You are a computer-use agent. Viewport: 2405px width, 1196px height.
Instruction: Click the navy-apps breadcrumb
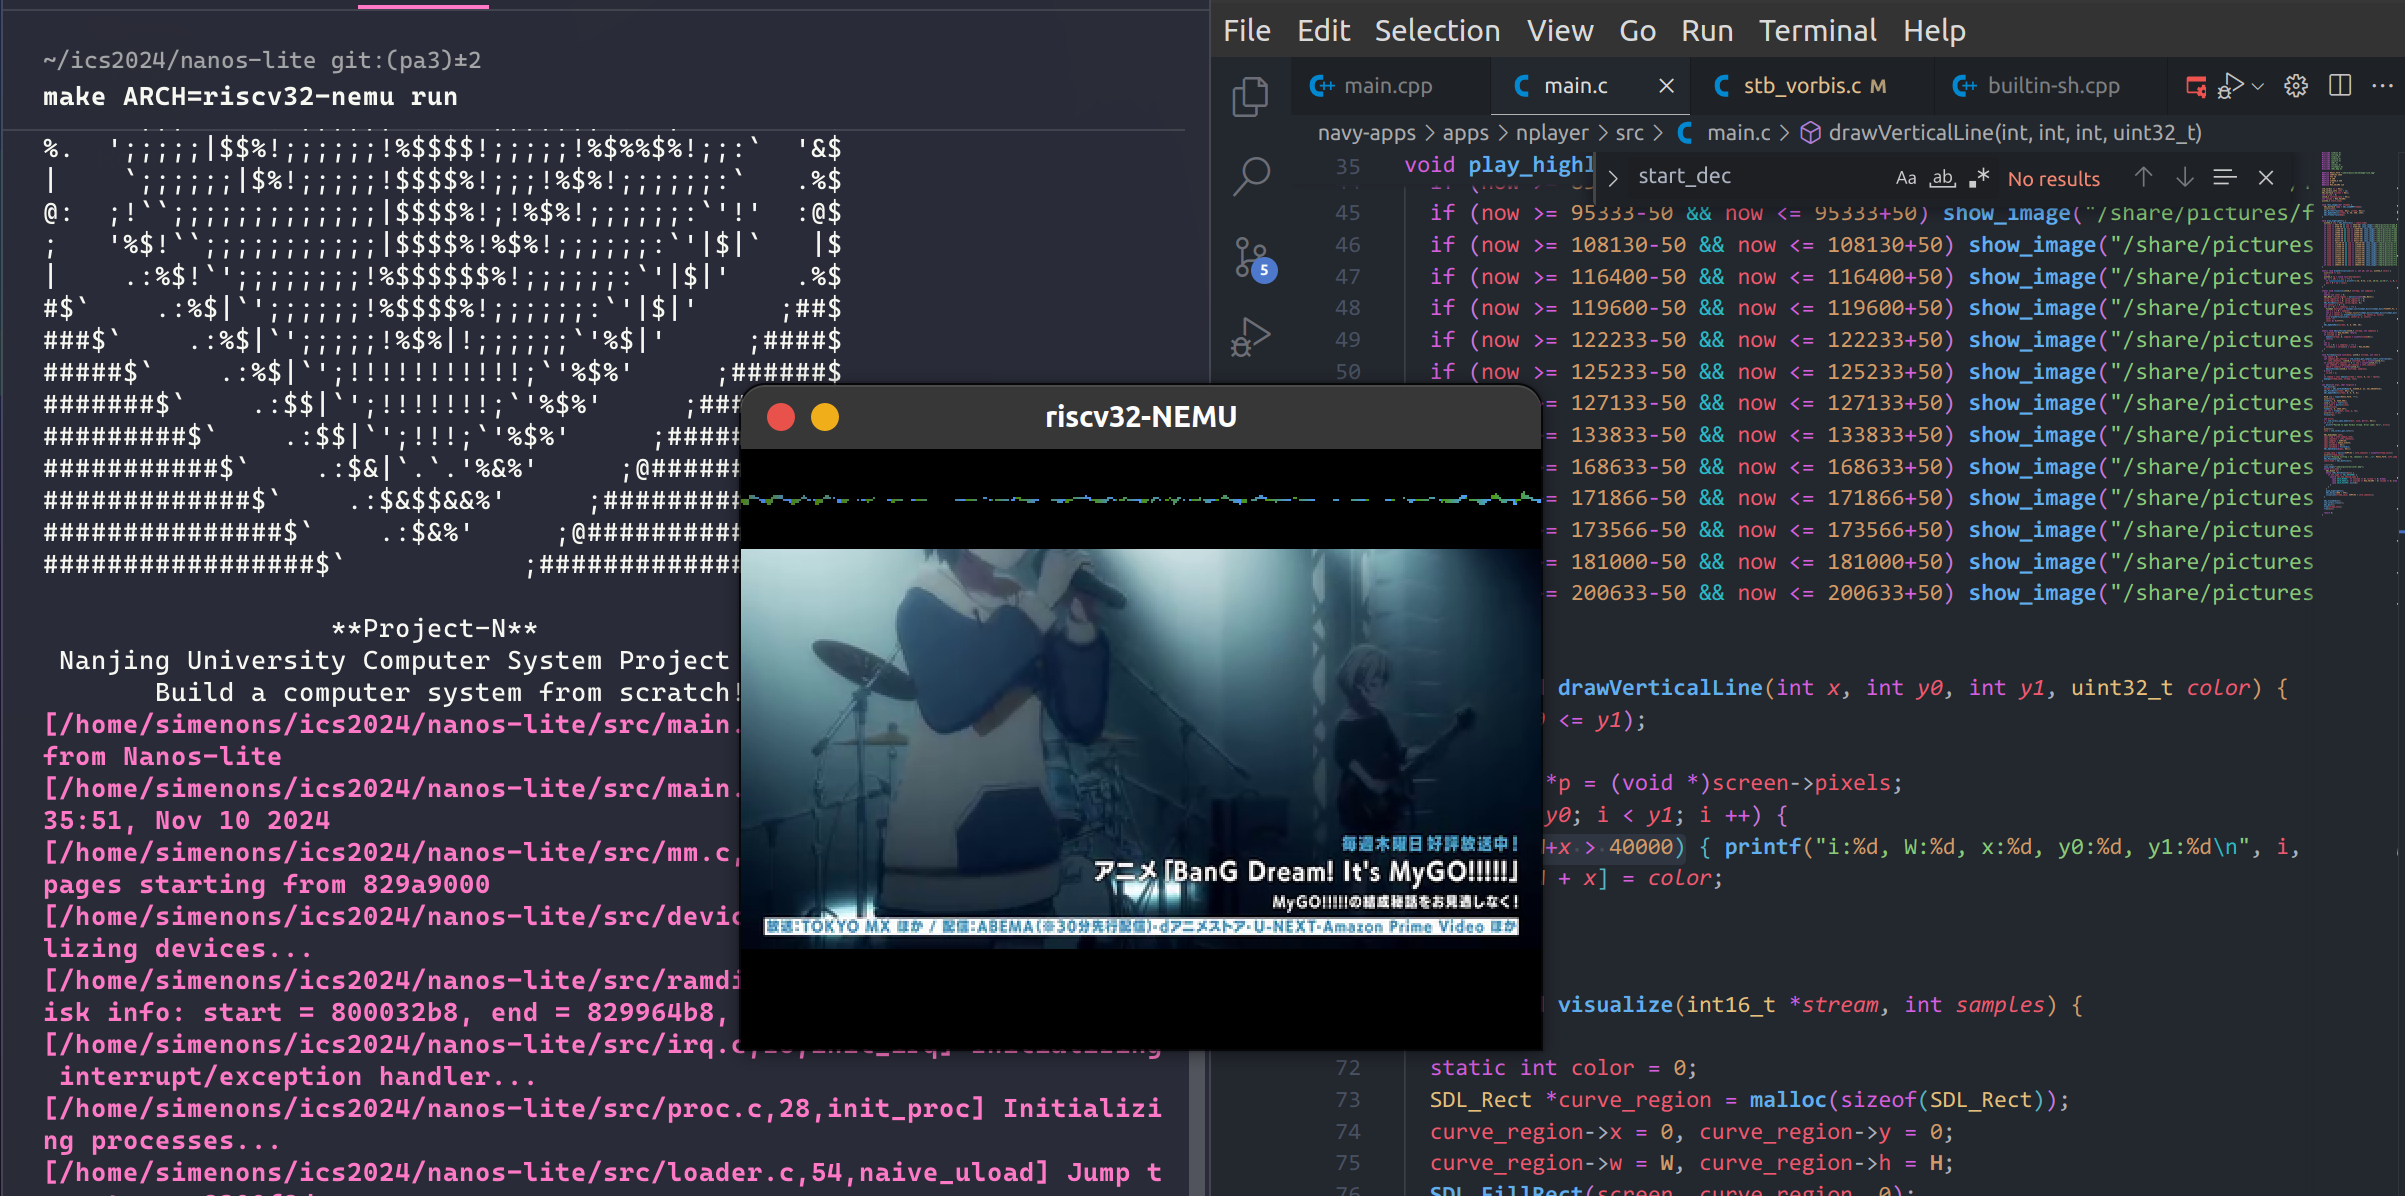click(x=1366, y=133)
